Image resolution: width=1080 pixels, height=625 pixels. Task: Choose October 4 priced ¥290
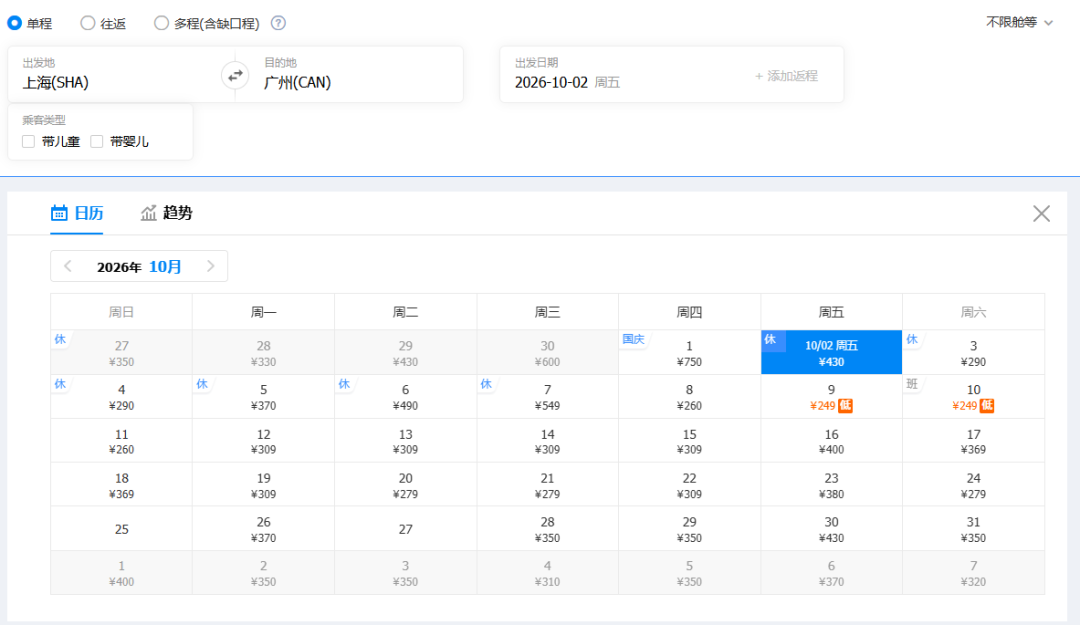pos(122,397)
